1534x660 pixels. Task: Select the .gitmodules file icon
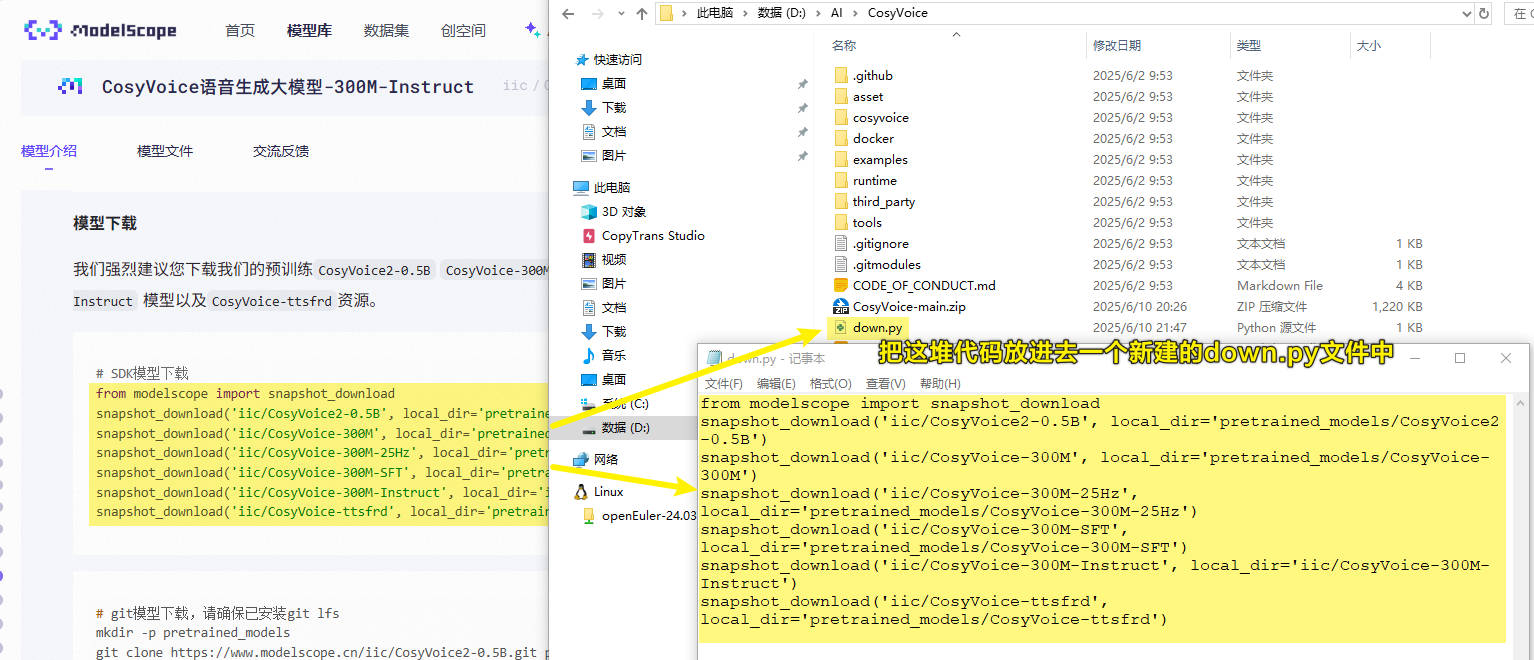[x=840, y=264]
